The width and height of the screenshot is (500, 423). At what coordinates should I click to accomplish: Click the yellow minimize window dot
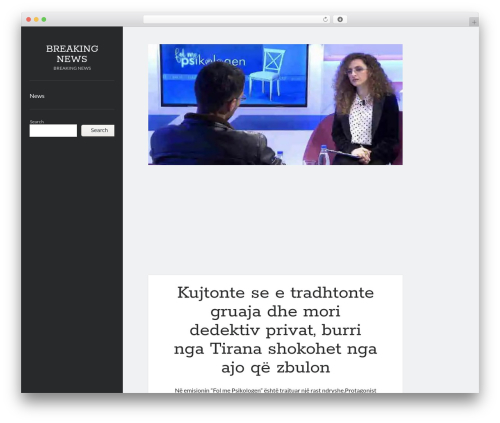[x=36, y=20]
